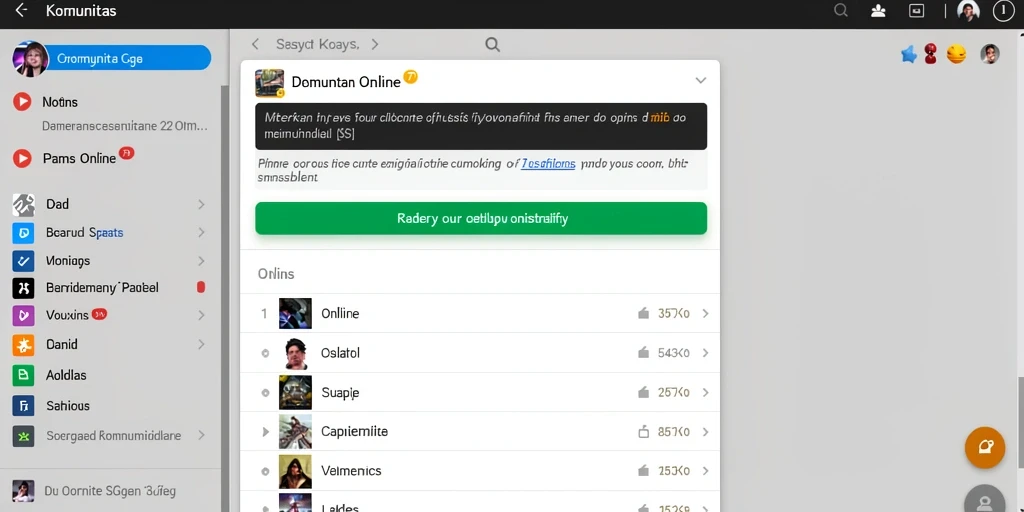Open the Notins red play icon
Screen dimensions: 1024x512
(22, 102)
